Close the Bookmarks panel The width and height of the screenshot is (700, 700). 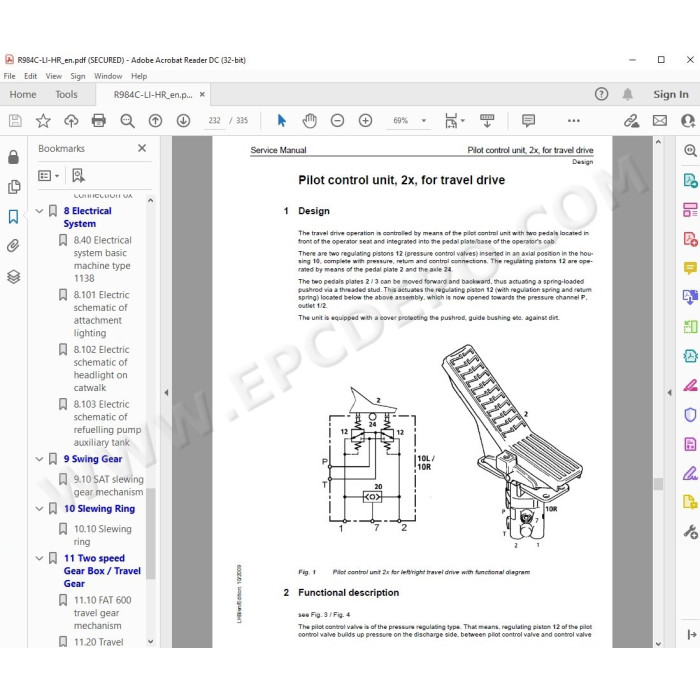142,148
